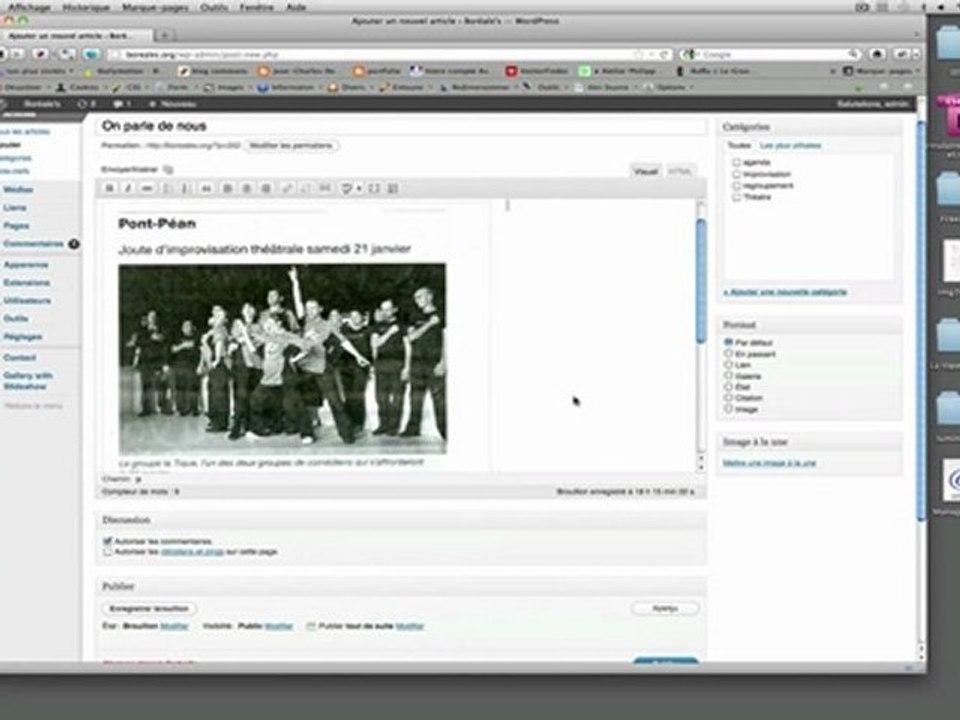Toggle the 'Autoriser les commentaires' checkbox

pos(108,541)
